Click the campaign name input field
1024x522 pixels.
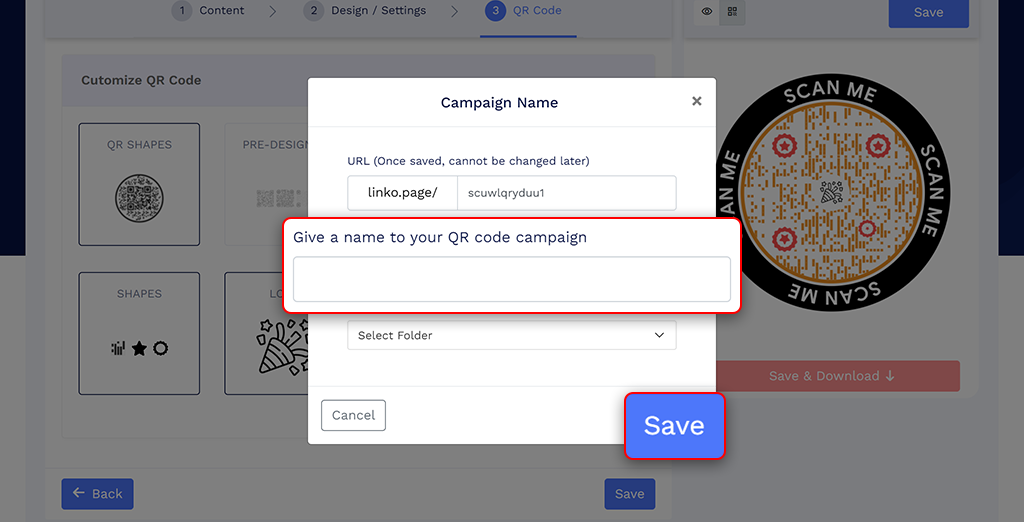511,279
